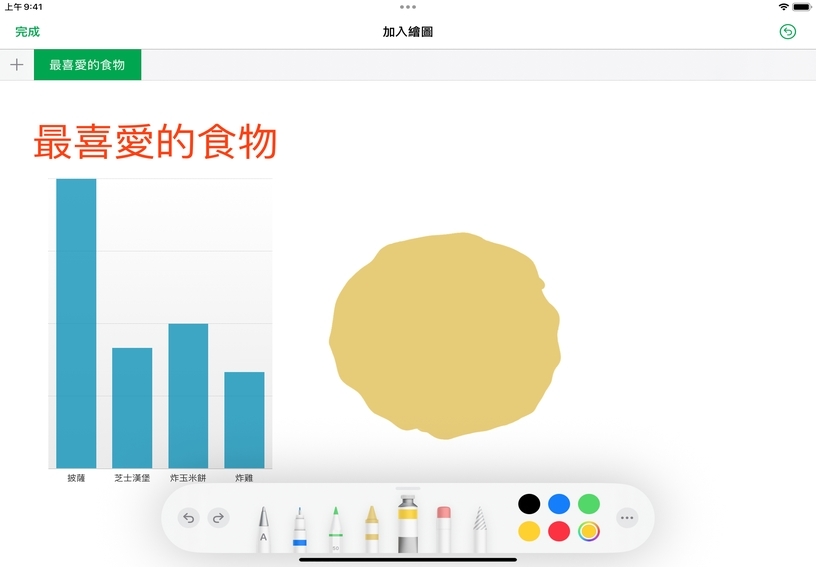Open the multitasking dots at screen top
816x567 pixels.
[x=408, y=7]
